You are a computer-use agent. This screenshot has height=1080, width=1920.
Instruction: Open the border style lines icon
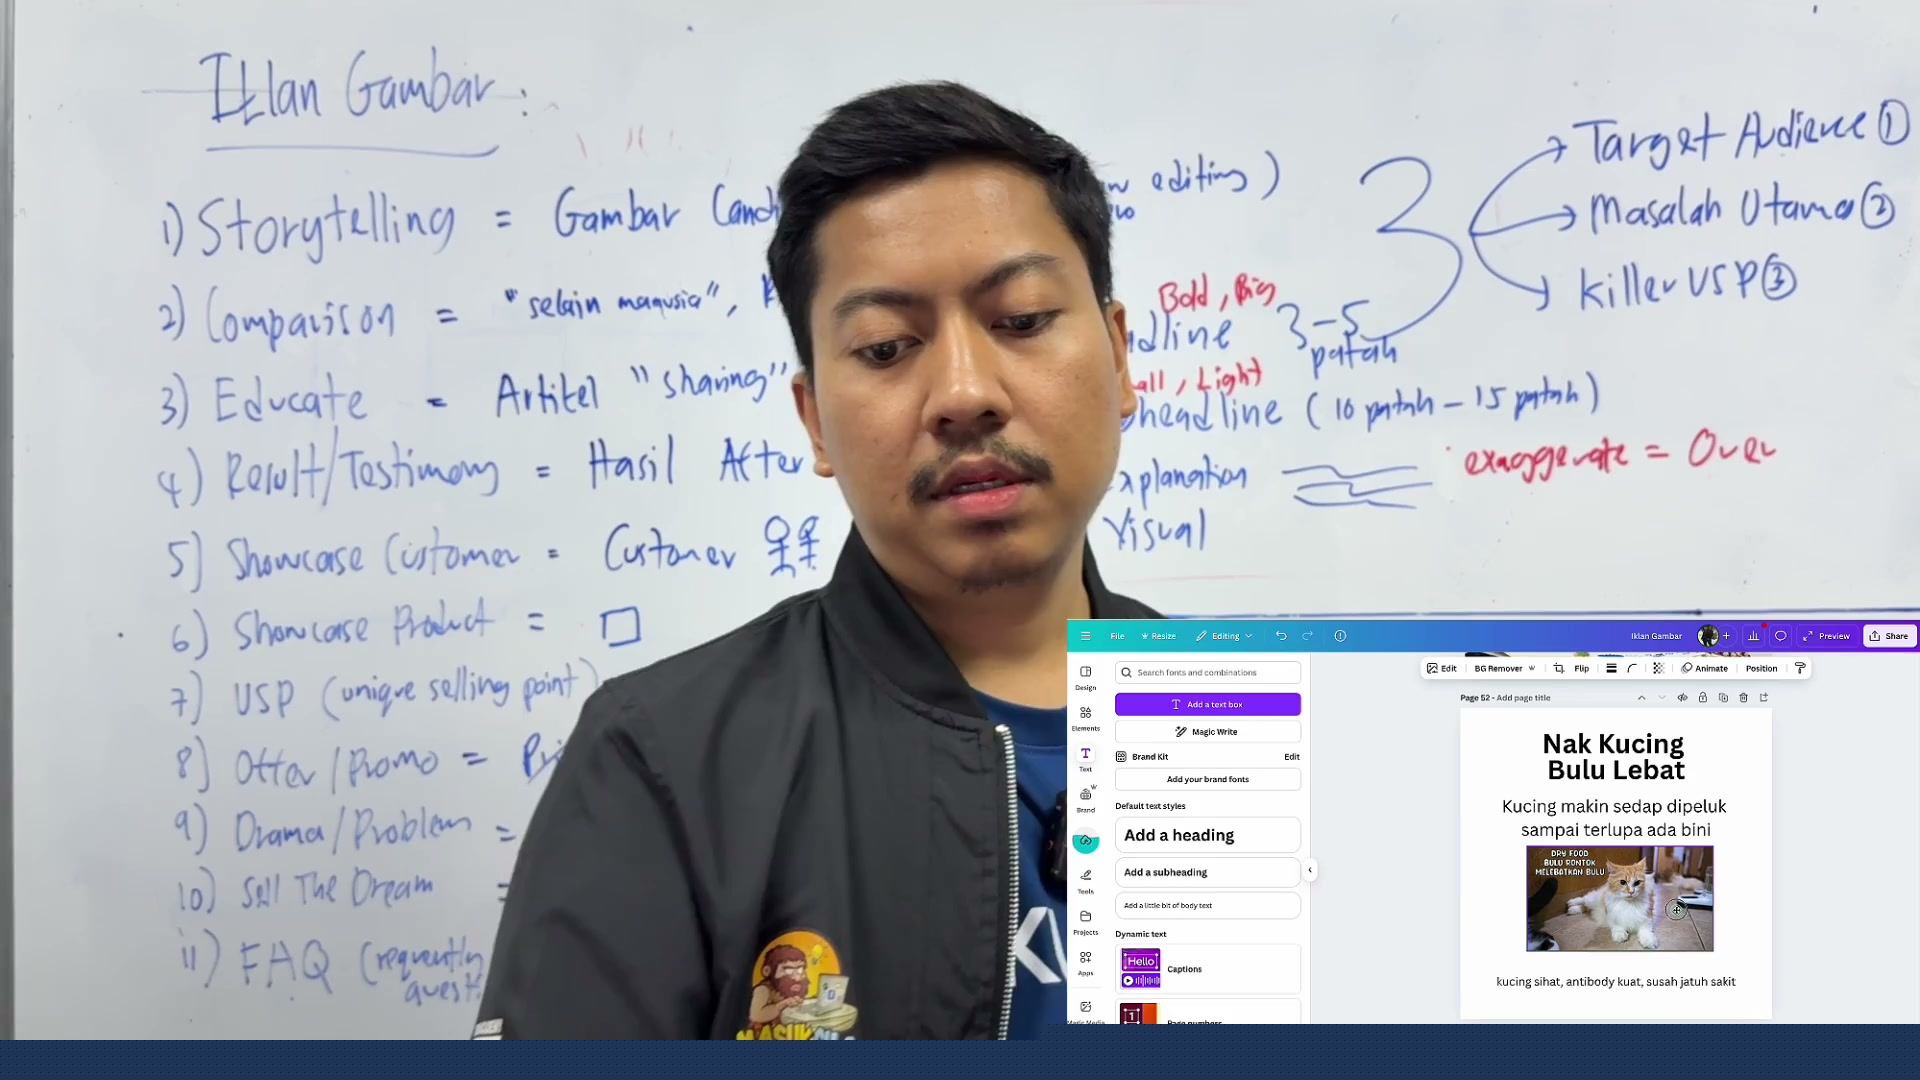click(1611, 669)
